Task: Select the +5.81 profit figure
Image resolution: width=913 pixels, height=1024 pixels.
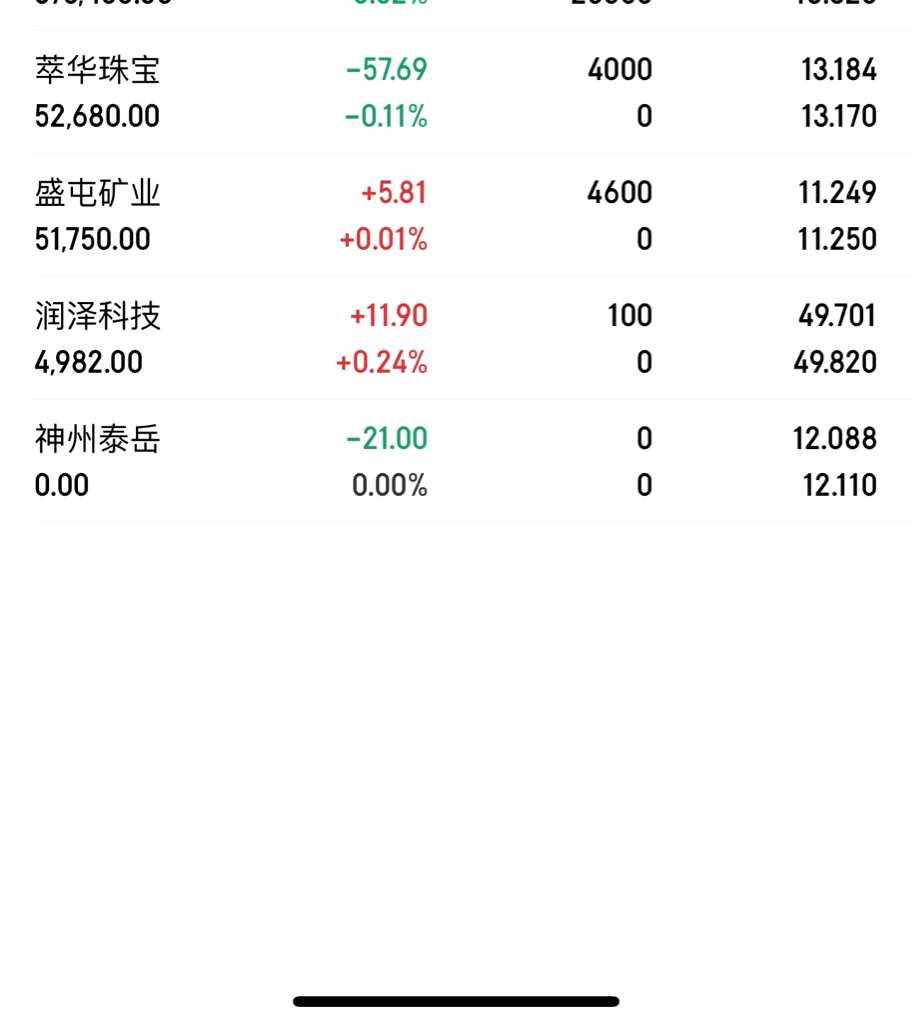Action: pyautogui.click(x=394, y=193)
